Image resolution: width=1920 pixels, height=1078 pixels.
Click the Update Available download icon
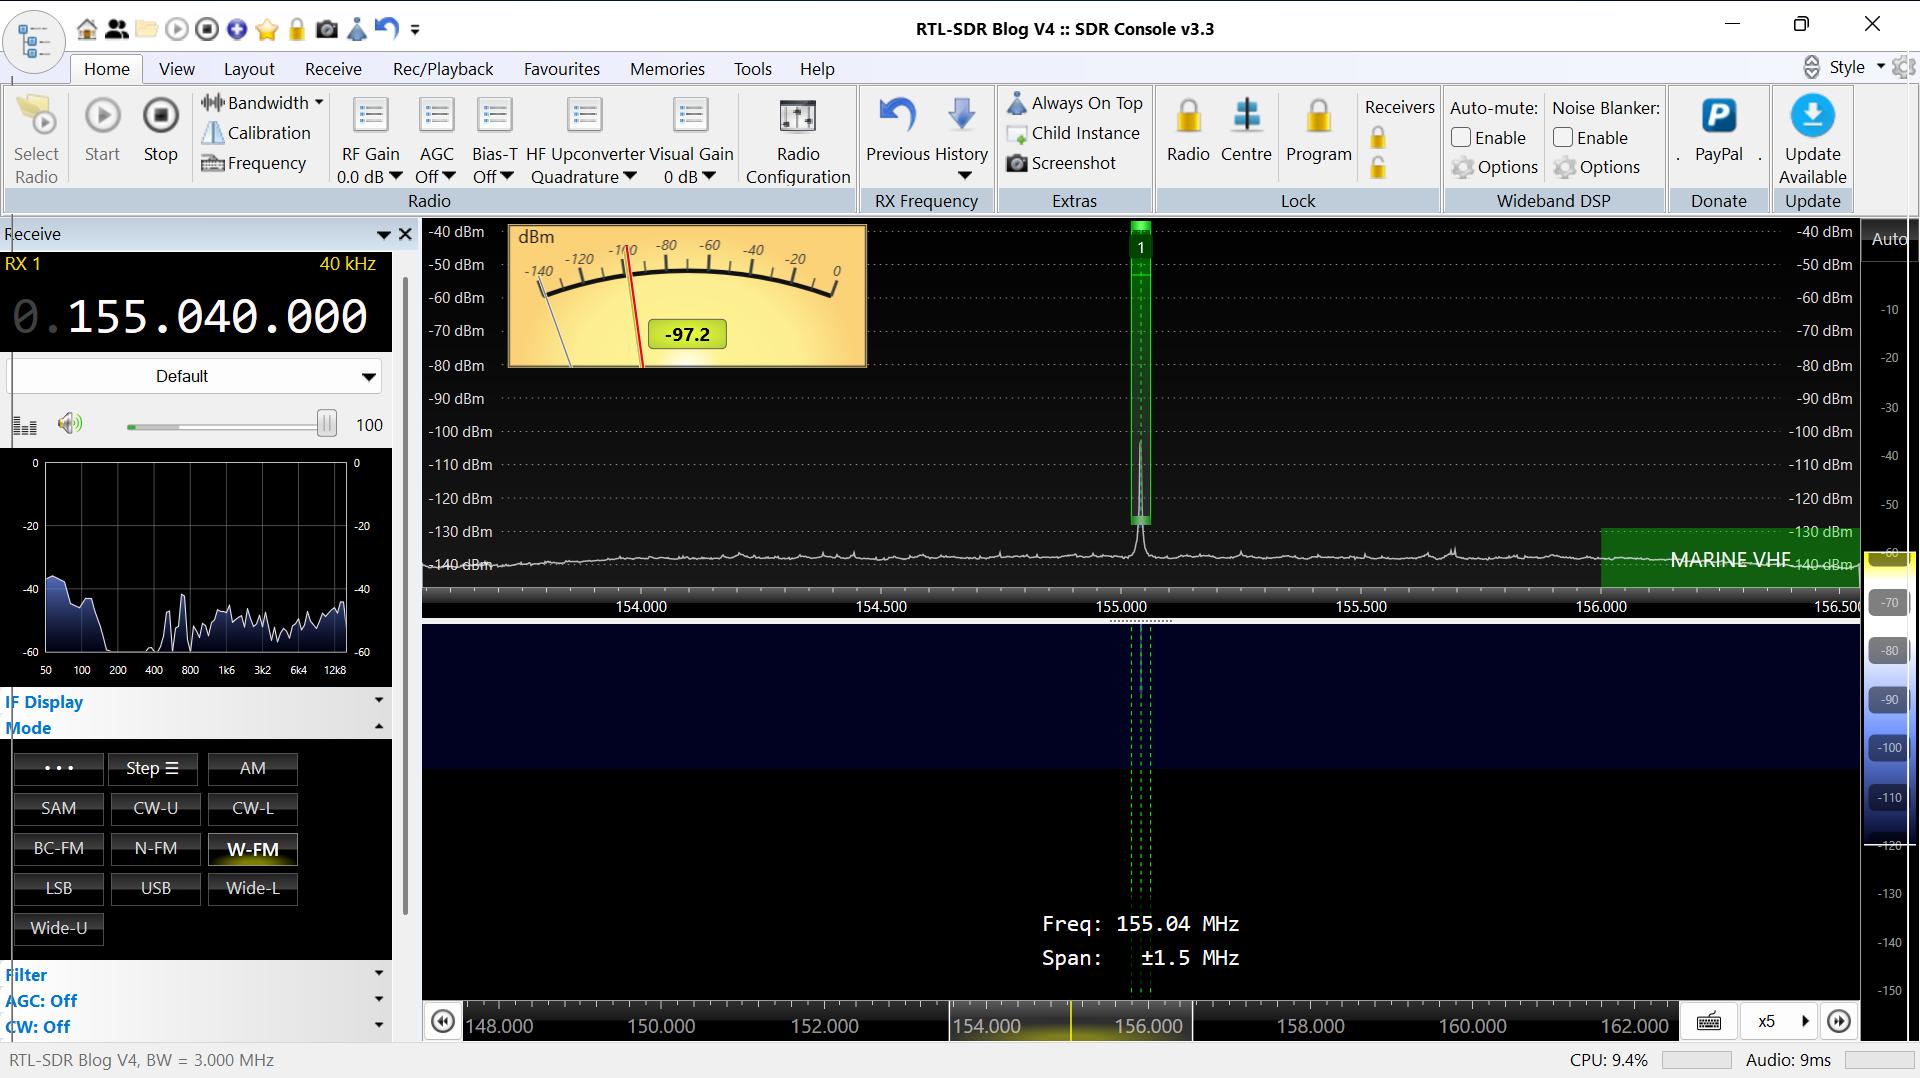(x=1812, y=117)
